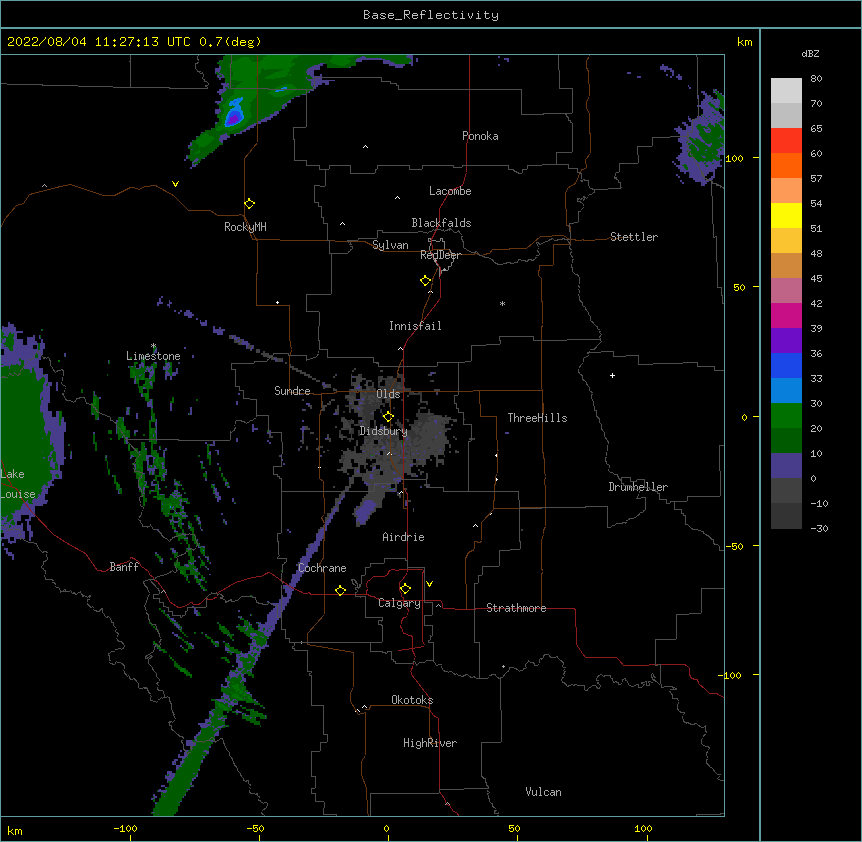Click the HighRiver map label

430,743
